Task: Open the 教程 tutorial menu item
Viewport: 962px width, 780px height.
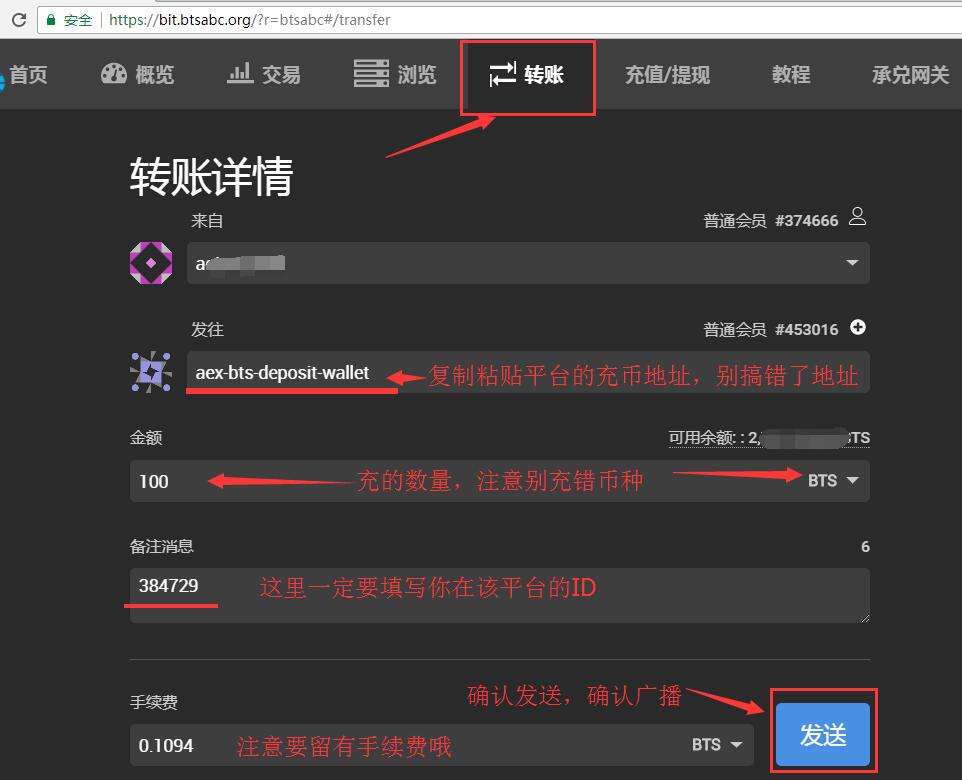Action: [x=790, y=75]
